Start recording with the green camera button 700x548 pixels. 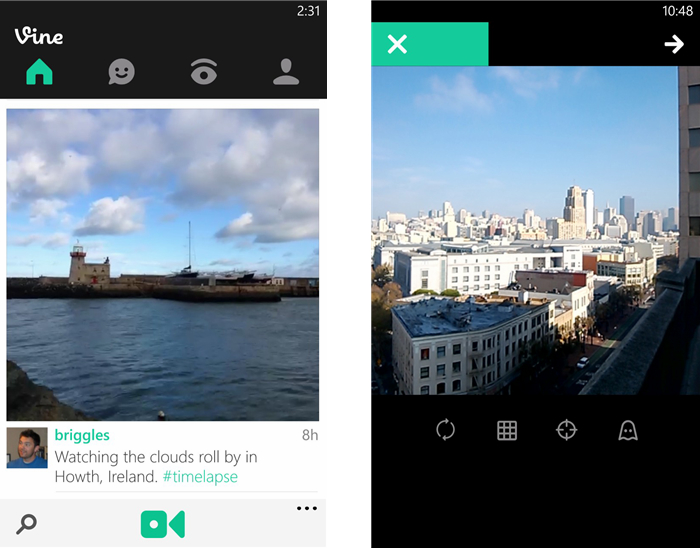(163, 524)
